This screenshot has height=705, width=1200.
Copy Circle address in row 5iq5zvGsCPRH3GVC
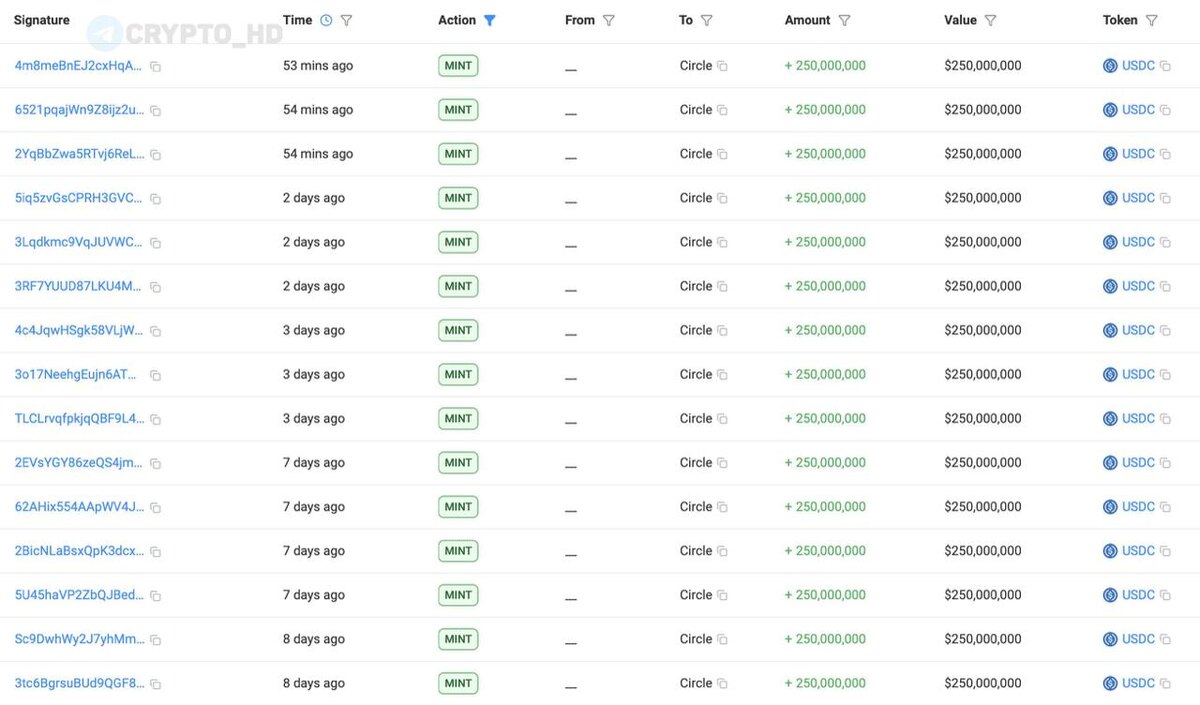(722, 198)
